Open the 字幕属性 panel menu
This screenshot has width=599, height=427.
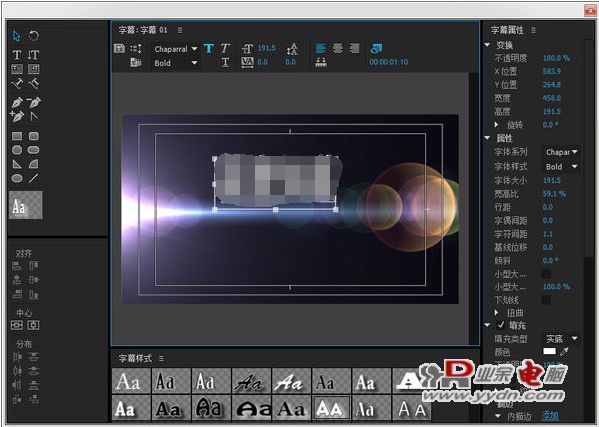[533, 30]
